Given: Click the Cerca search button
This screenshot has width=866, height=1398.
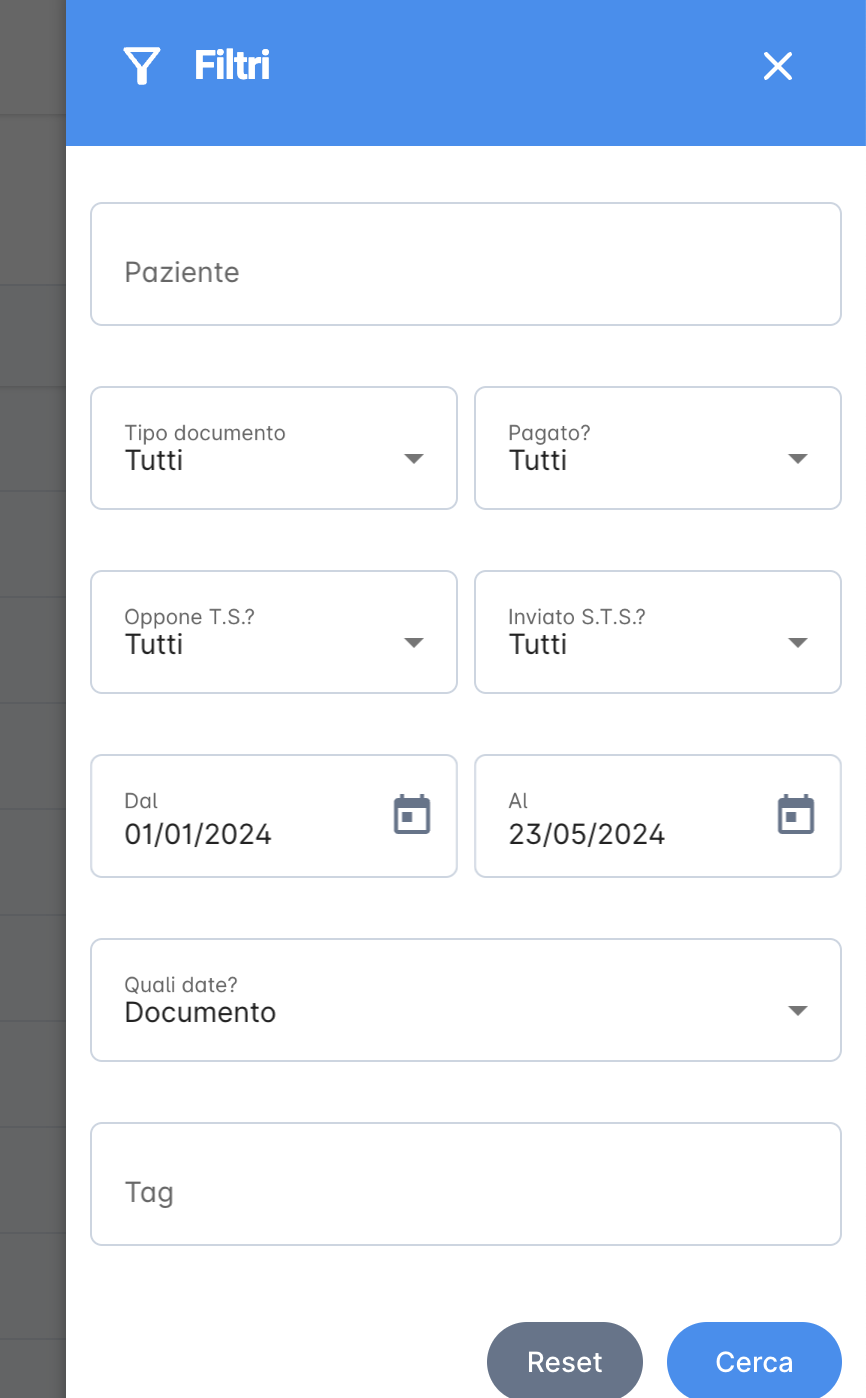Looking at the screenshot, I should click(x=754, y=1360).
